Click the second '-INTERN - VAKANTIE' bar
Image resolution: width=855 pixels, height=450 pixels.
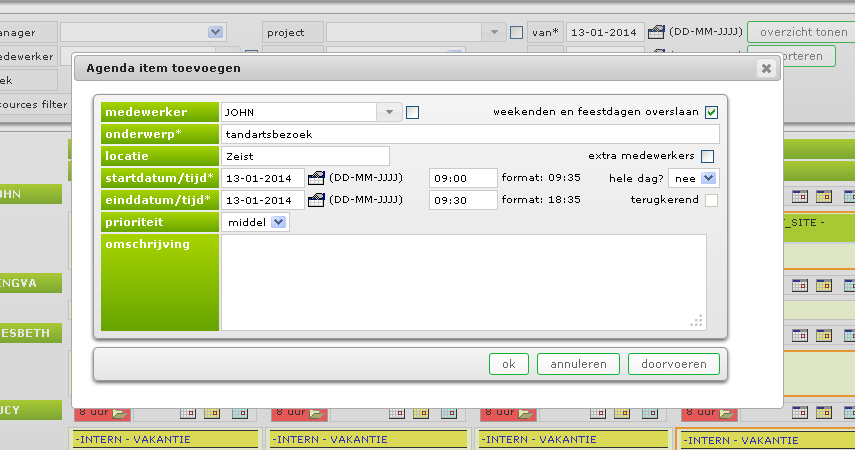pyautogui.click(x=369, y=440)
